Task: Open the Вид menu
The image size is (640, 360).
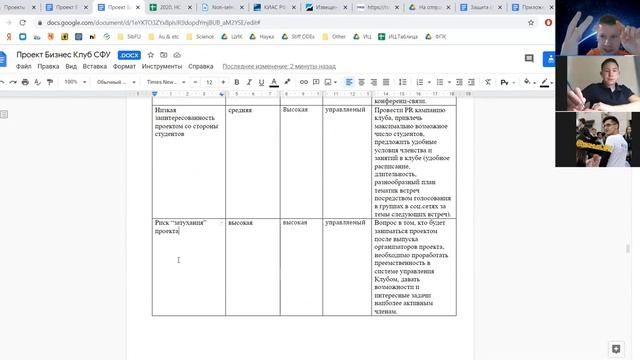Action: [x=71, y=66]
